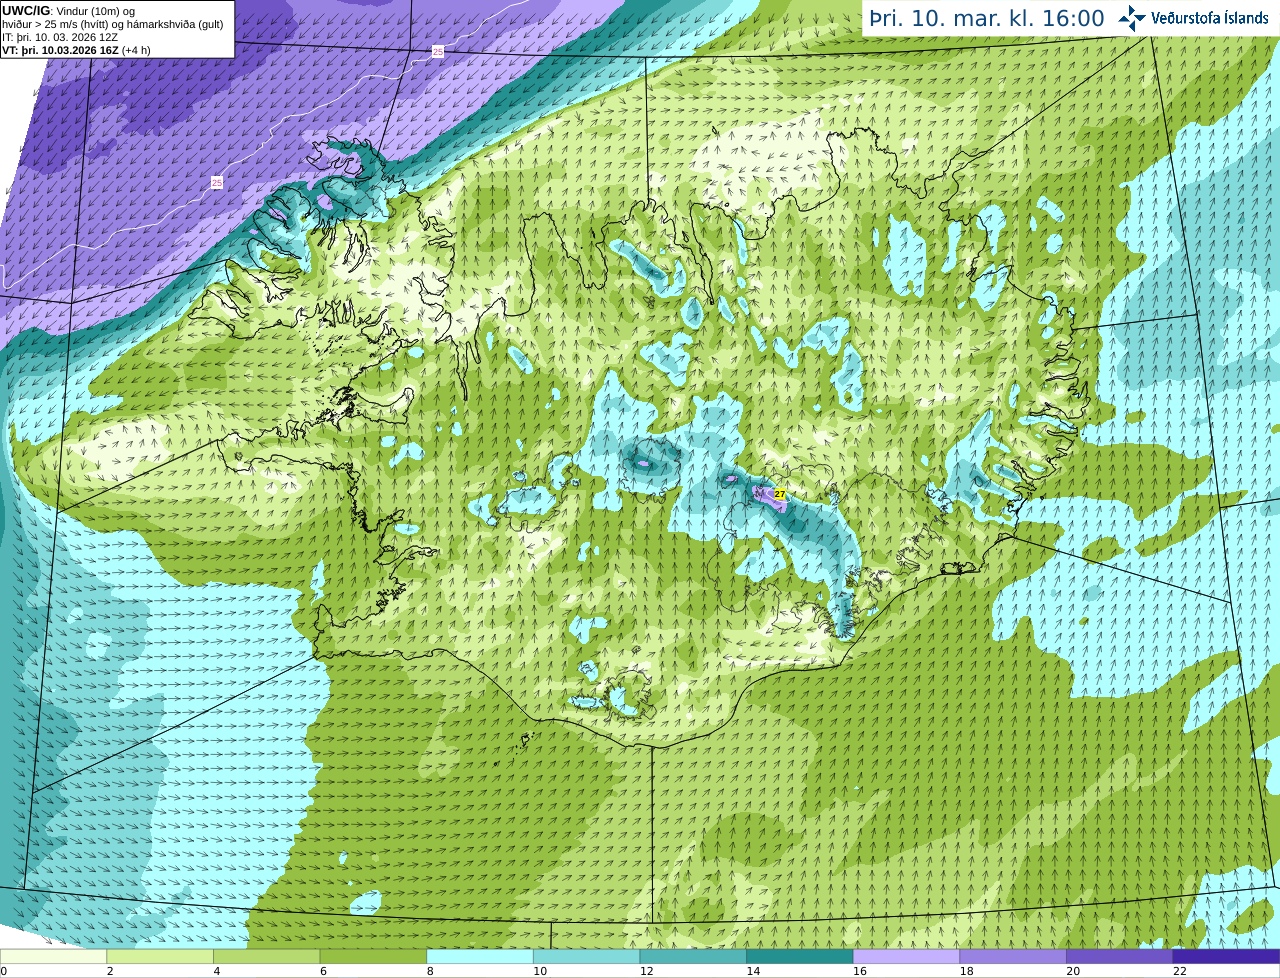This screenshot has width=1280, height=978.
Task: Click the Veðurstofa Íslands logo icon
Action: coord(1132,18)
